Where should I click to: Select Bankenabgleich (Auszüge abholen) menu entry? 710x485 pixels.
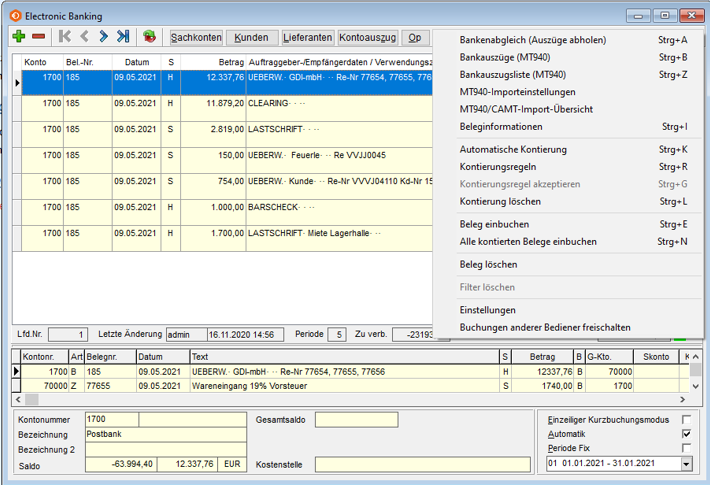click(532, 40)
